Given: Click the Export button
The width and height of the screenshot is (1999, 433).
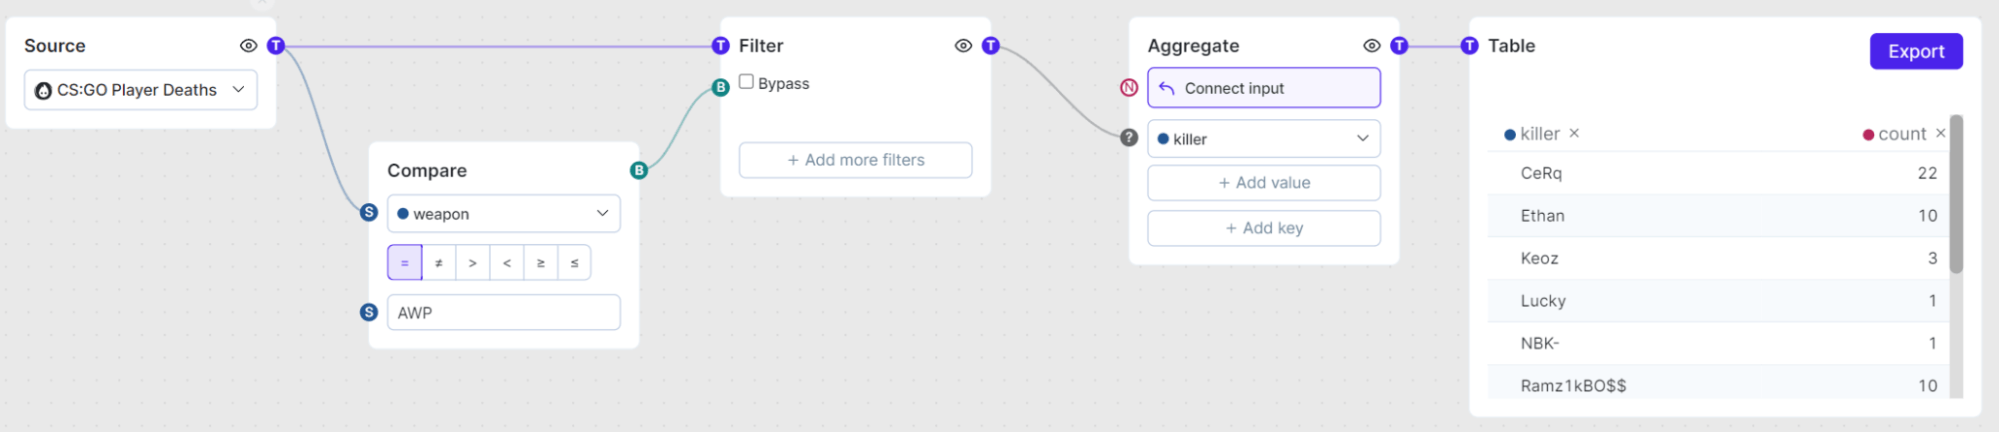Looking at the screenshot, I should (1915, 52).
